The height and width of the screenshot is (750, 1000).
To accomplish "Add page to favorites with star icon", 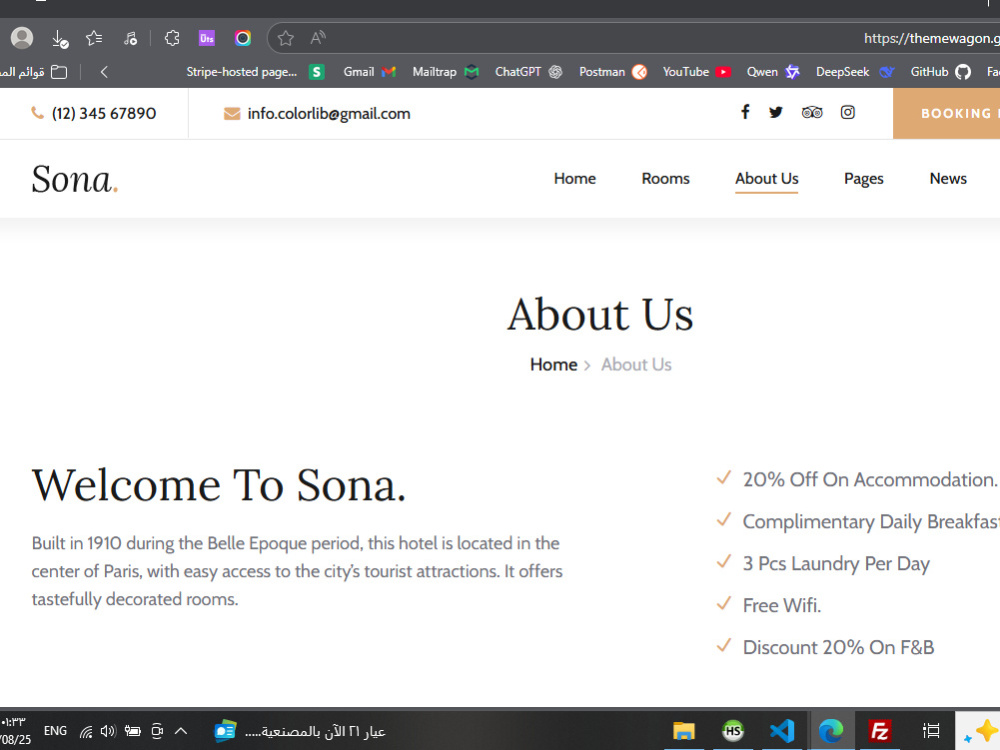I will 286,38.
